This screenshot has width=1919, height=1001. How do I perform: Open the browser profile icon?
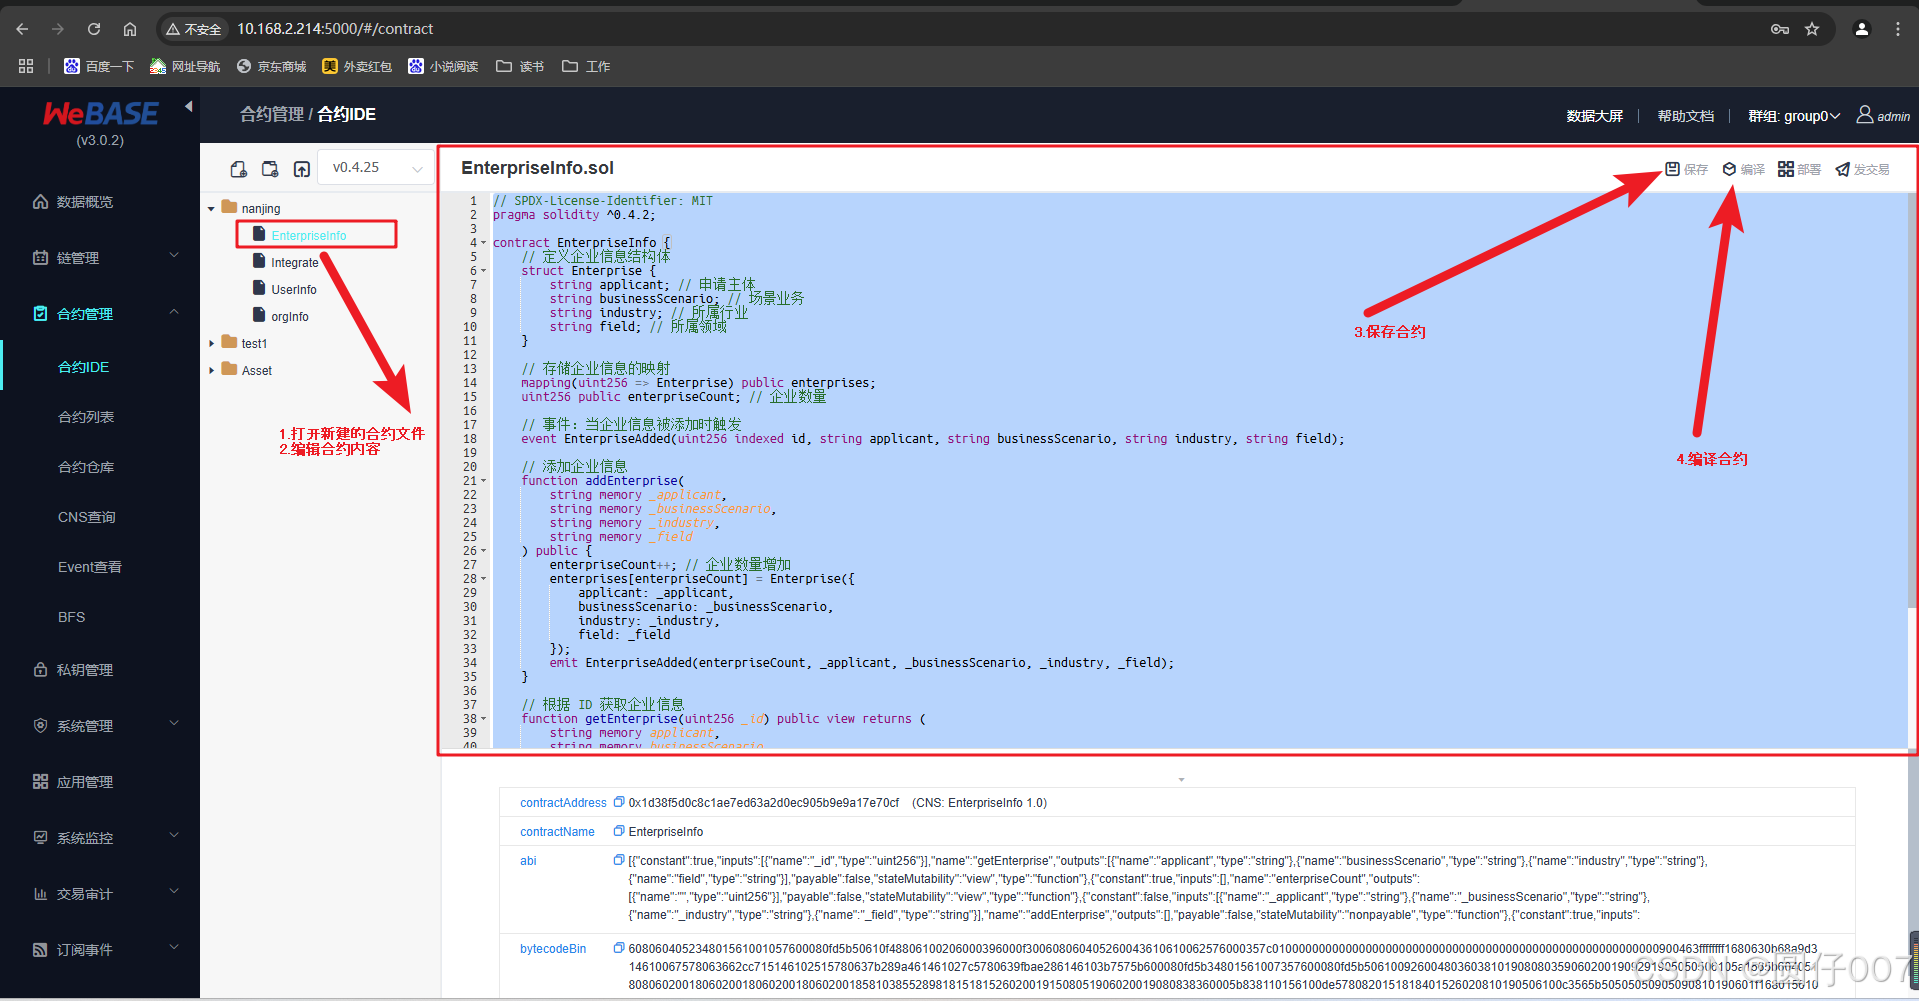pos(1862,29)
